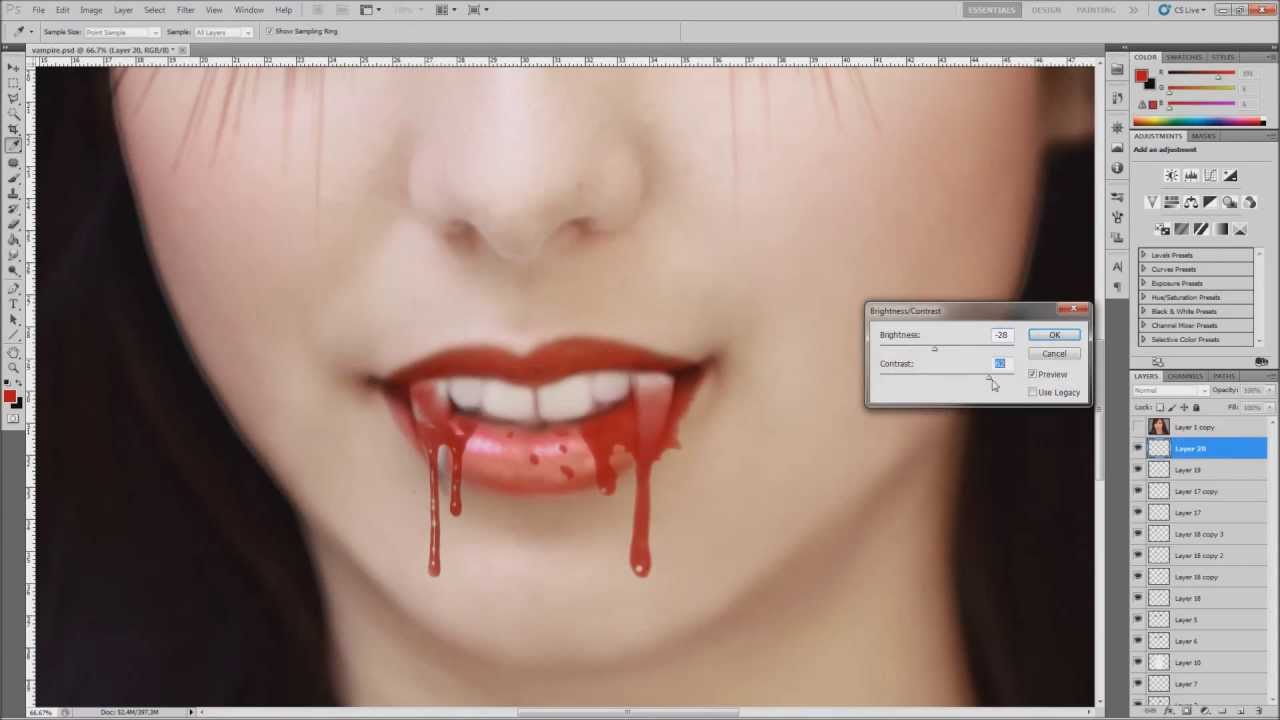Click the Contrast value input field
1280x720 pixels.
(x=1001, y=363)
